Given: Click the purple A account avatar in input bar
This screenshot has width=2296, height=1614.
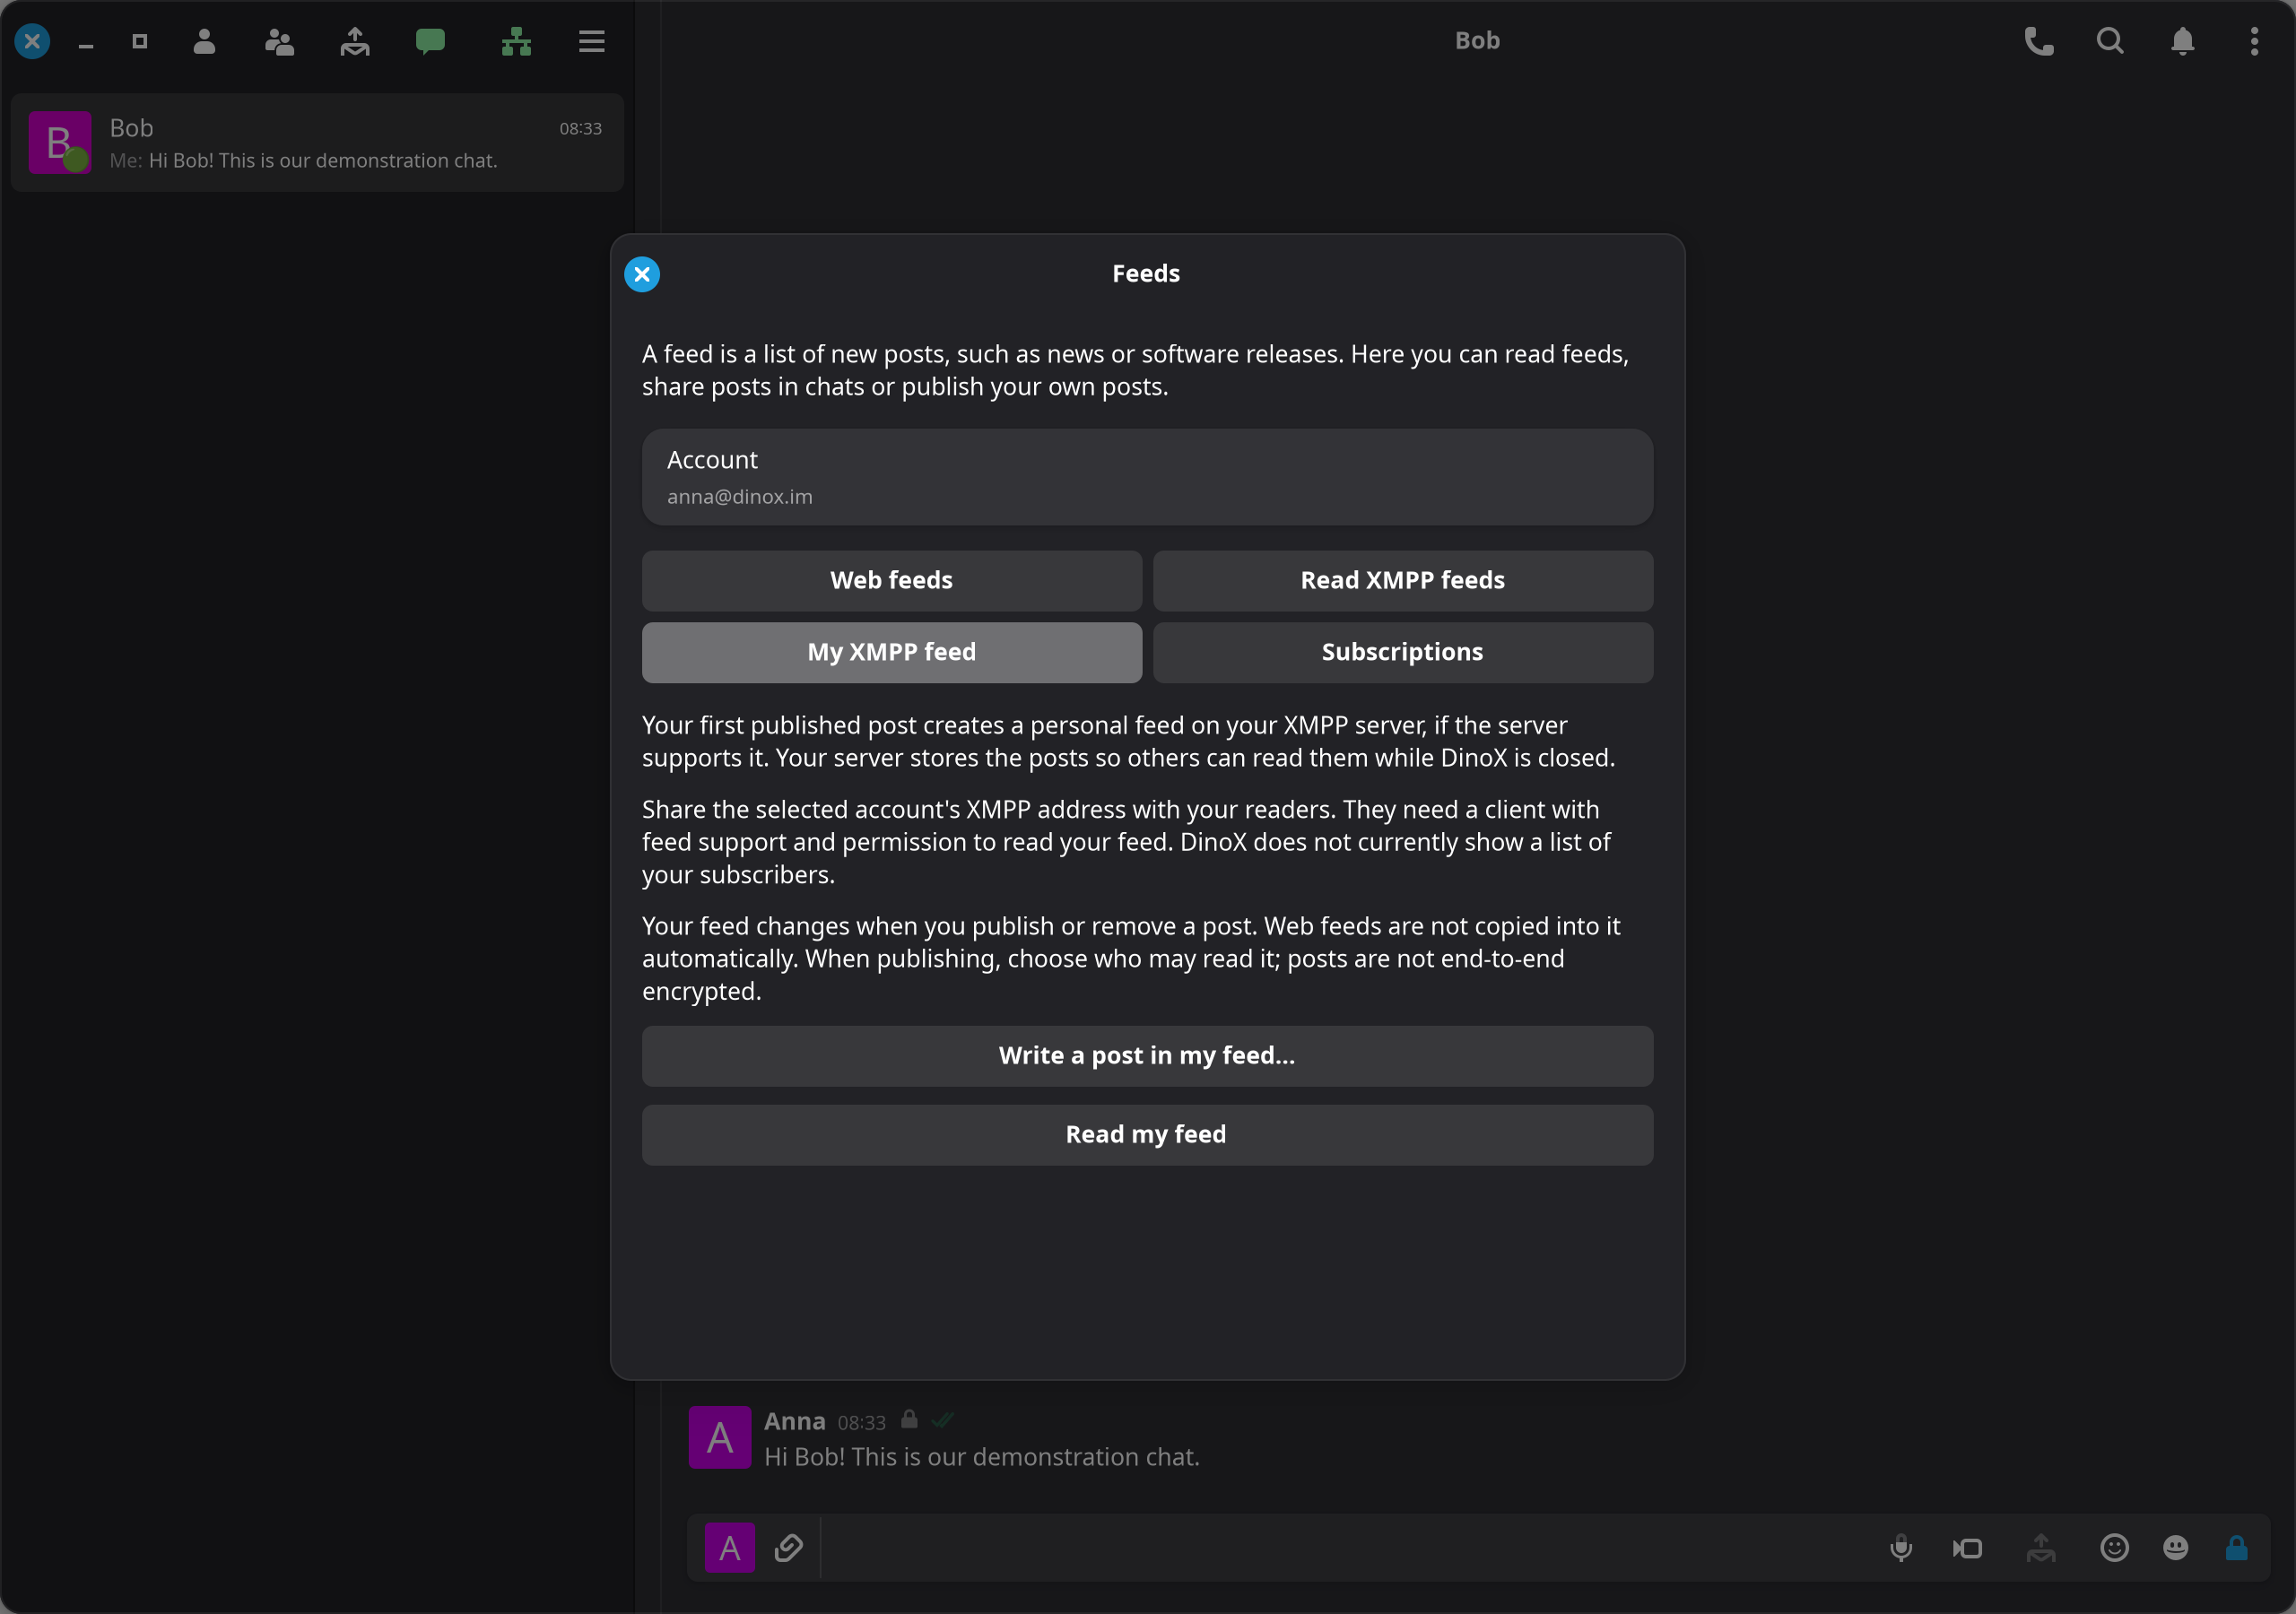Looking at the screenshot, I should [730, 1548].
